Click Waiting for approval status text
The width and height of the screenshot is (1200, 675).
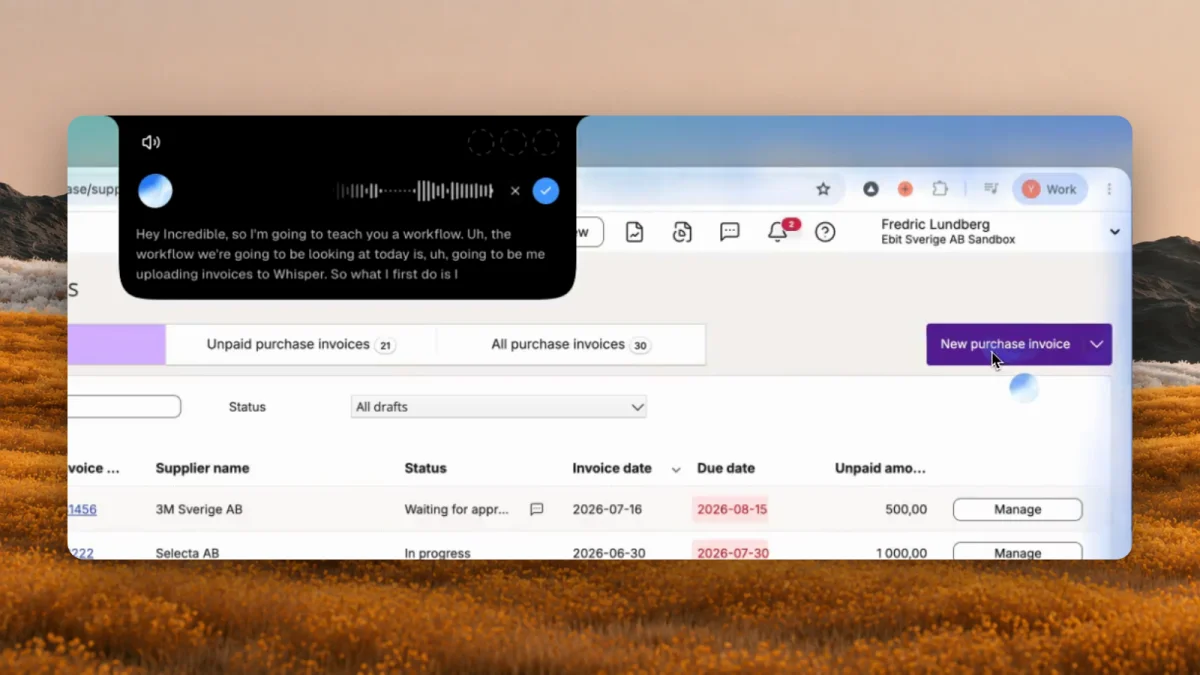coord(457,509)
